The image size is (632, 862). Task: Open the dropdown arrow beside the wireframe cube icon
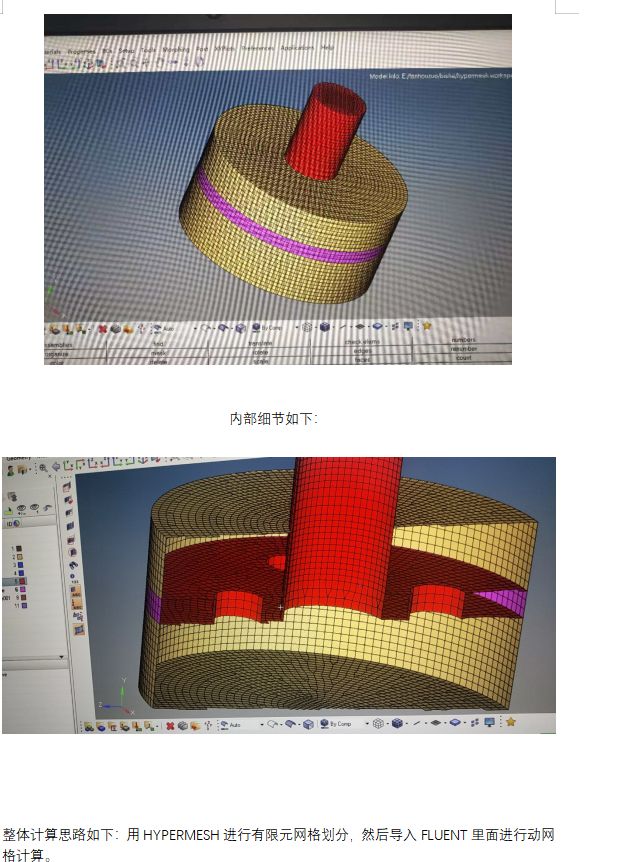(387, 724)
